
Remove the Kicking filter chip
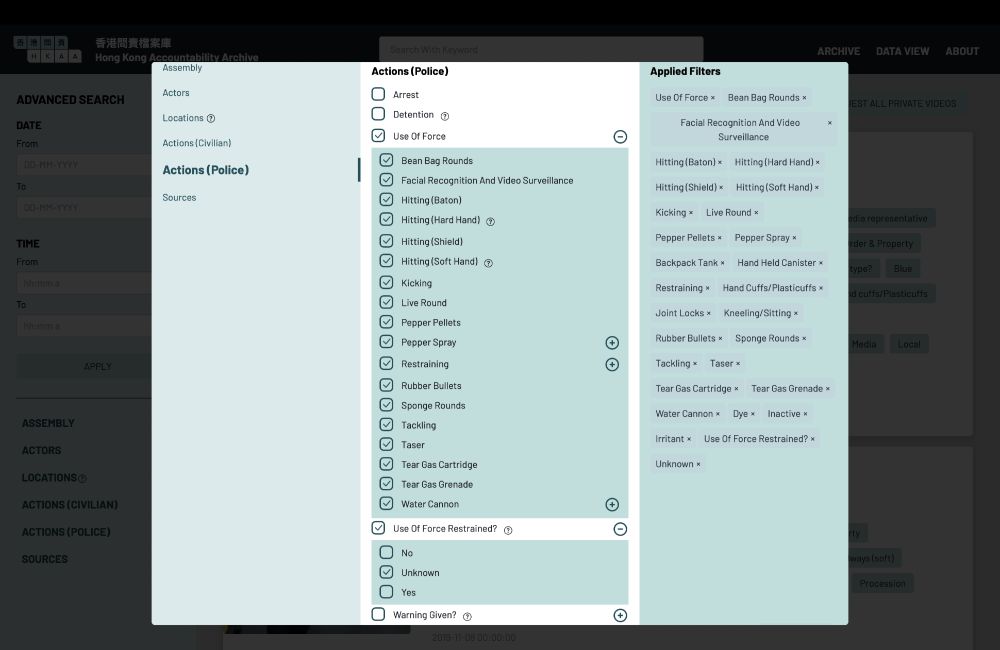691,213
